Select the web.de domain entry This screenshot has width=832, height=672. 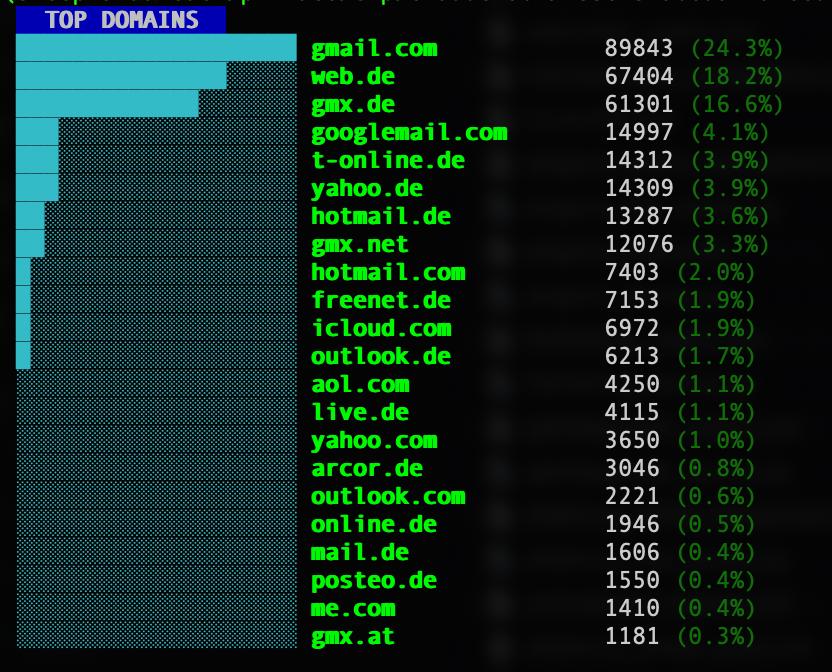353,76
